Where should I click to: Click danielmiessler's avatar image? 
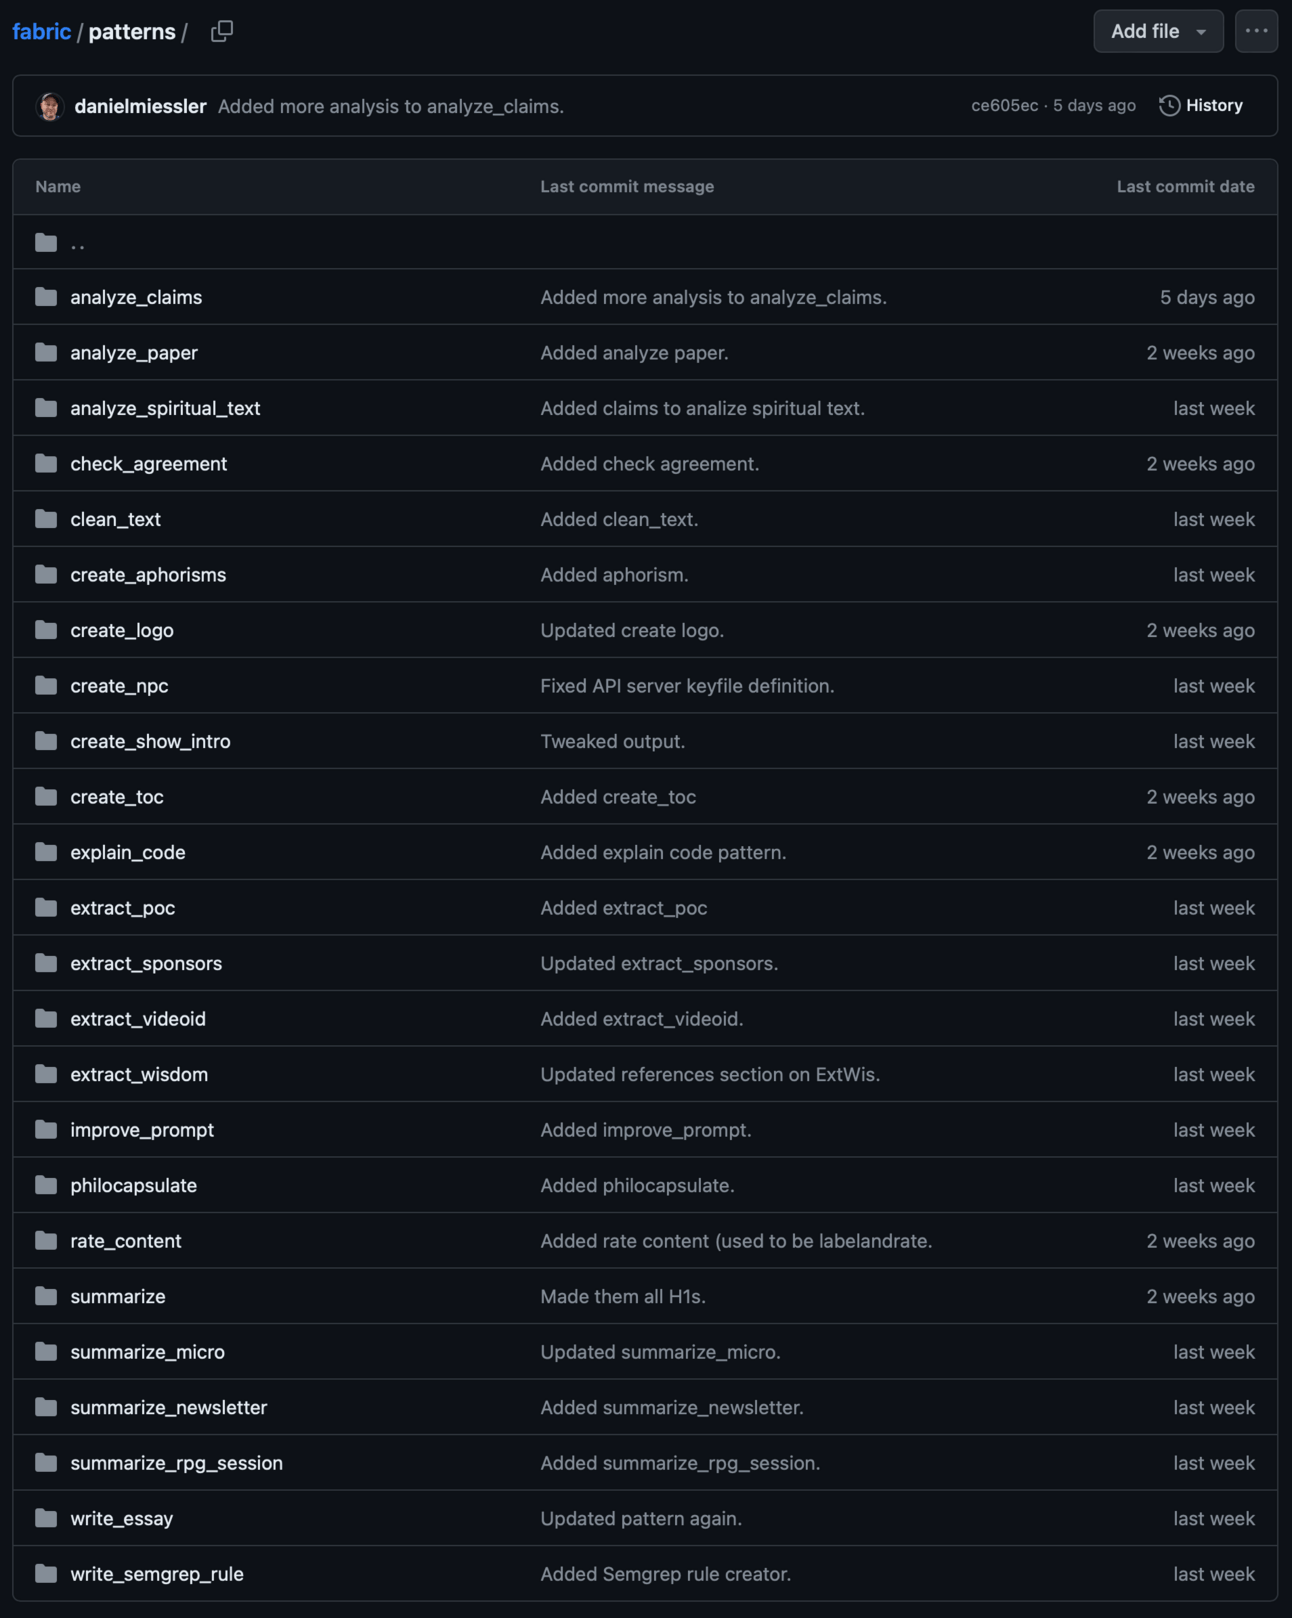click(x=50, y=106)
